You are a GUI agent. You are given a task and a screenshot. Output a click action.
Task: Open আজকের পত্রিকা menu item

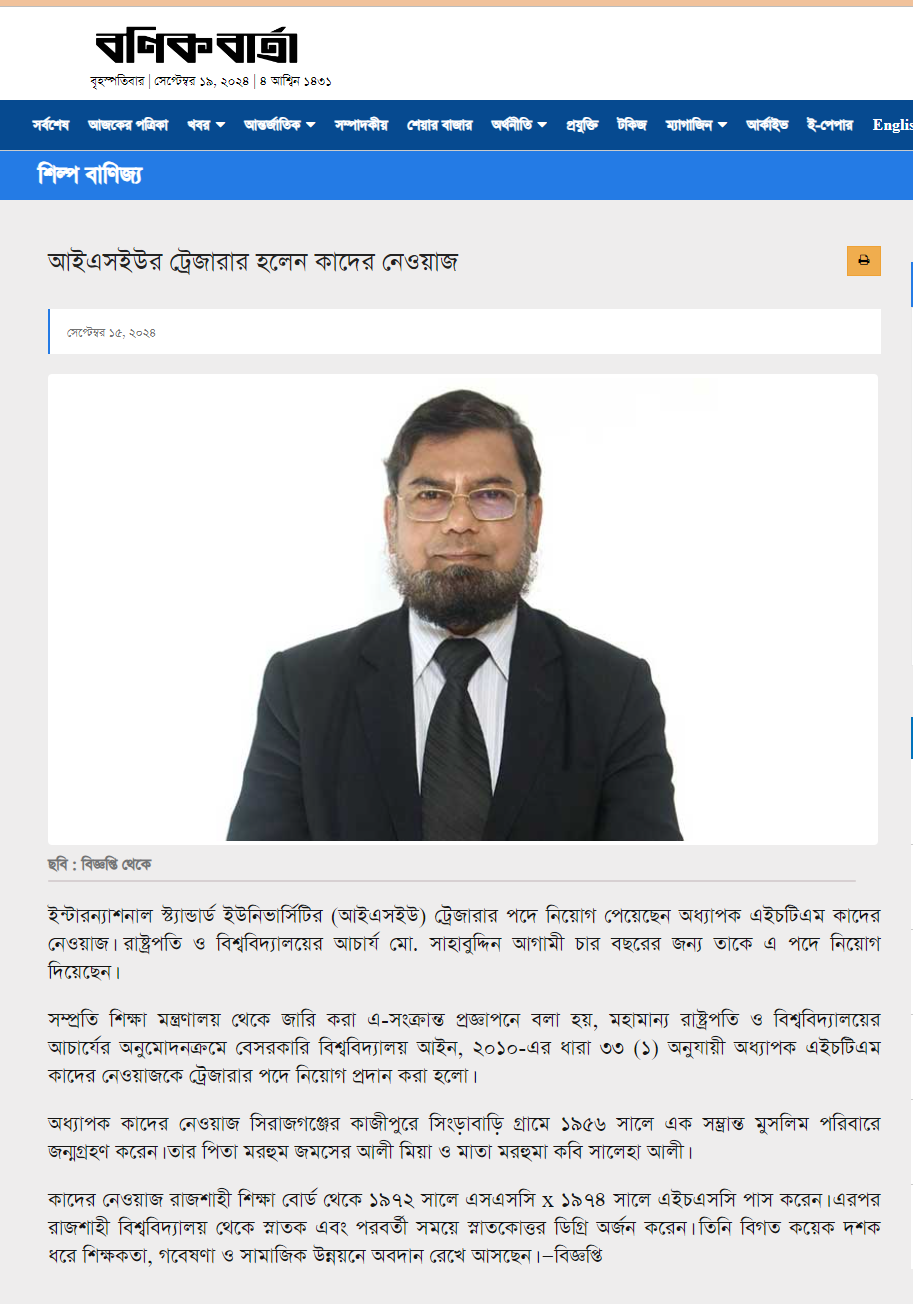point(128,125)
